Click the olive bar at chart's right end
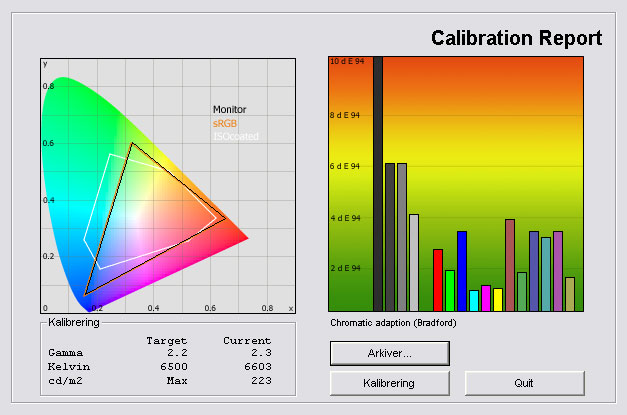The image size is (627, 415). [570, 294]
